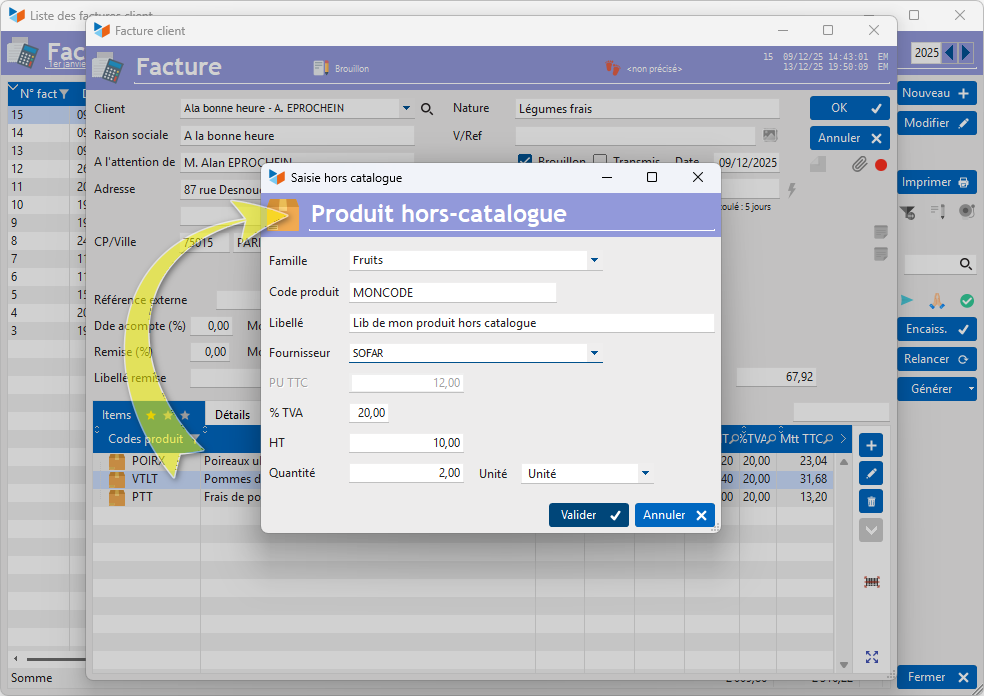
Task: Click the Valider button
Action: click(x=589, y=515)
